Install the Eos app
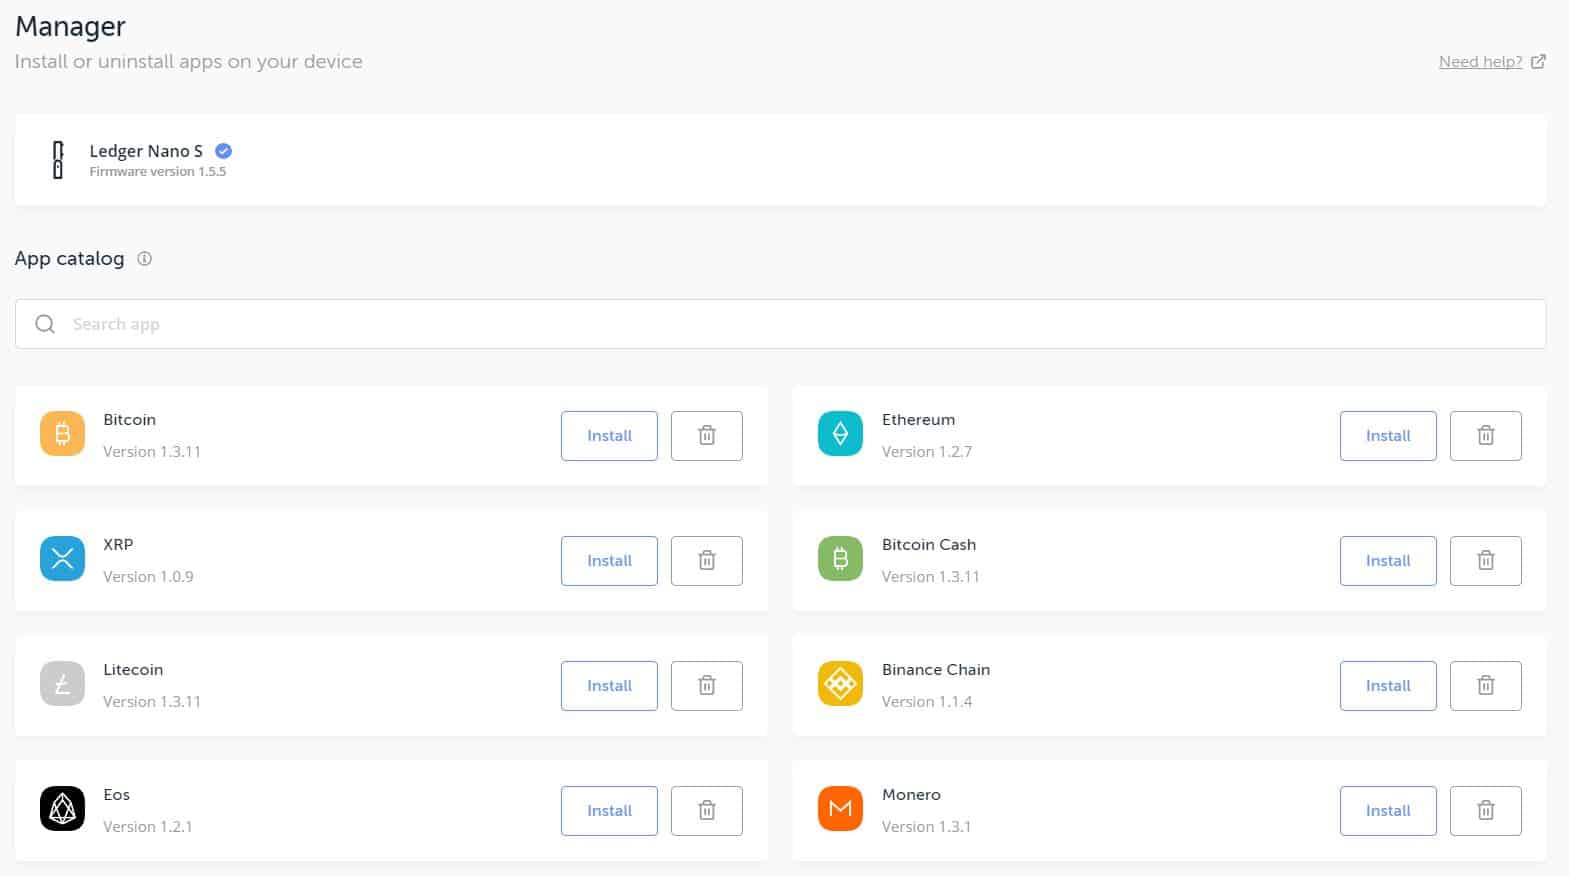 609,811
